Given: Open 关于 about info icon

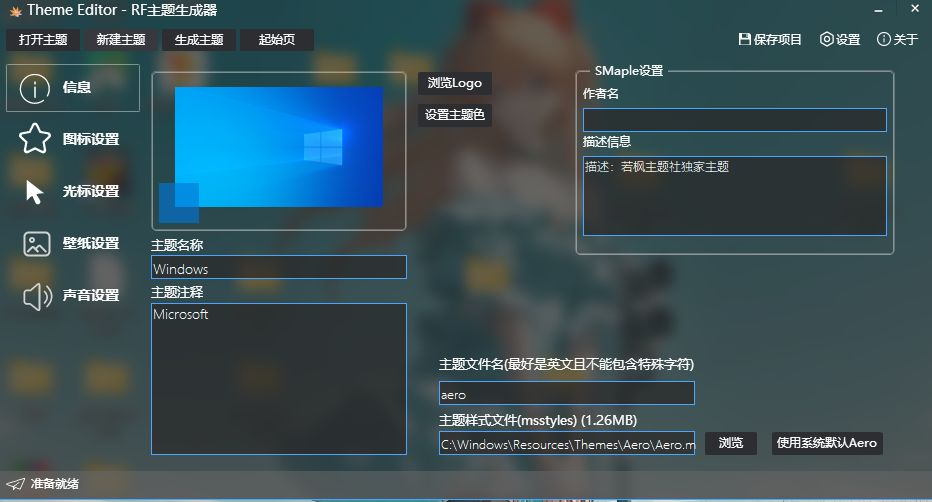Looking at the screenshot, I should pyautogui.click(x=884, y=39).
